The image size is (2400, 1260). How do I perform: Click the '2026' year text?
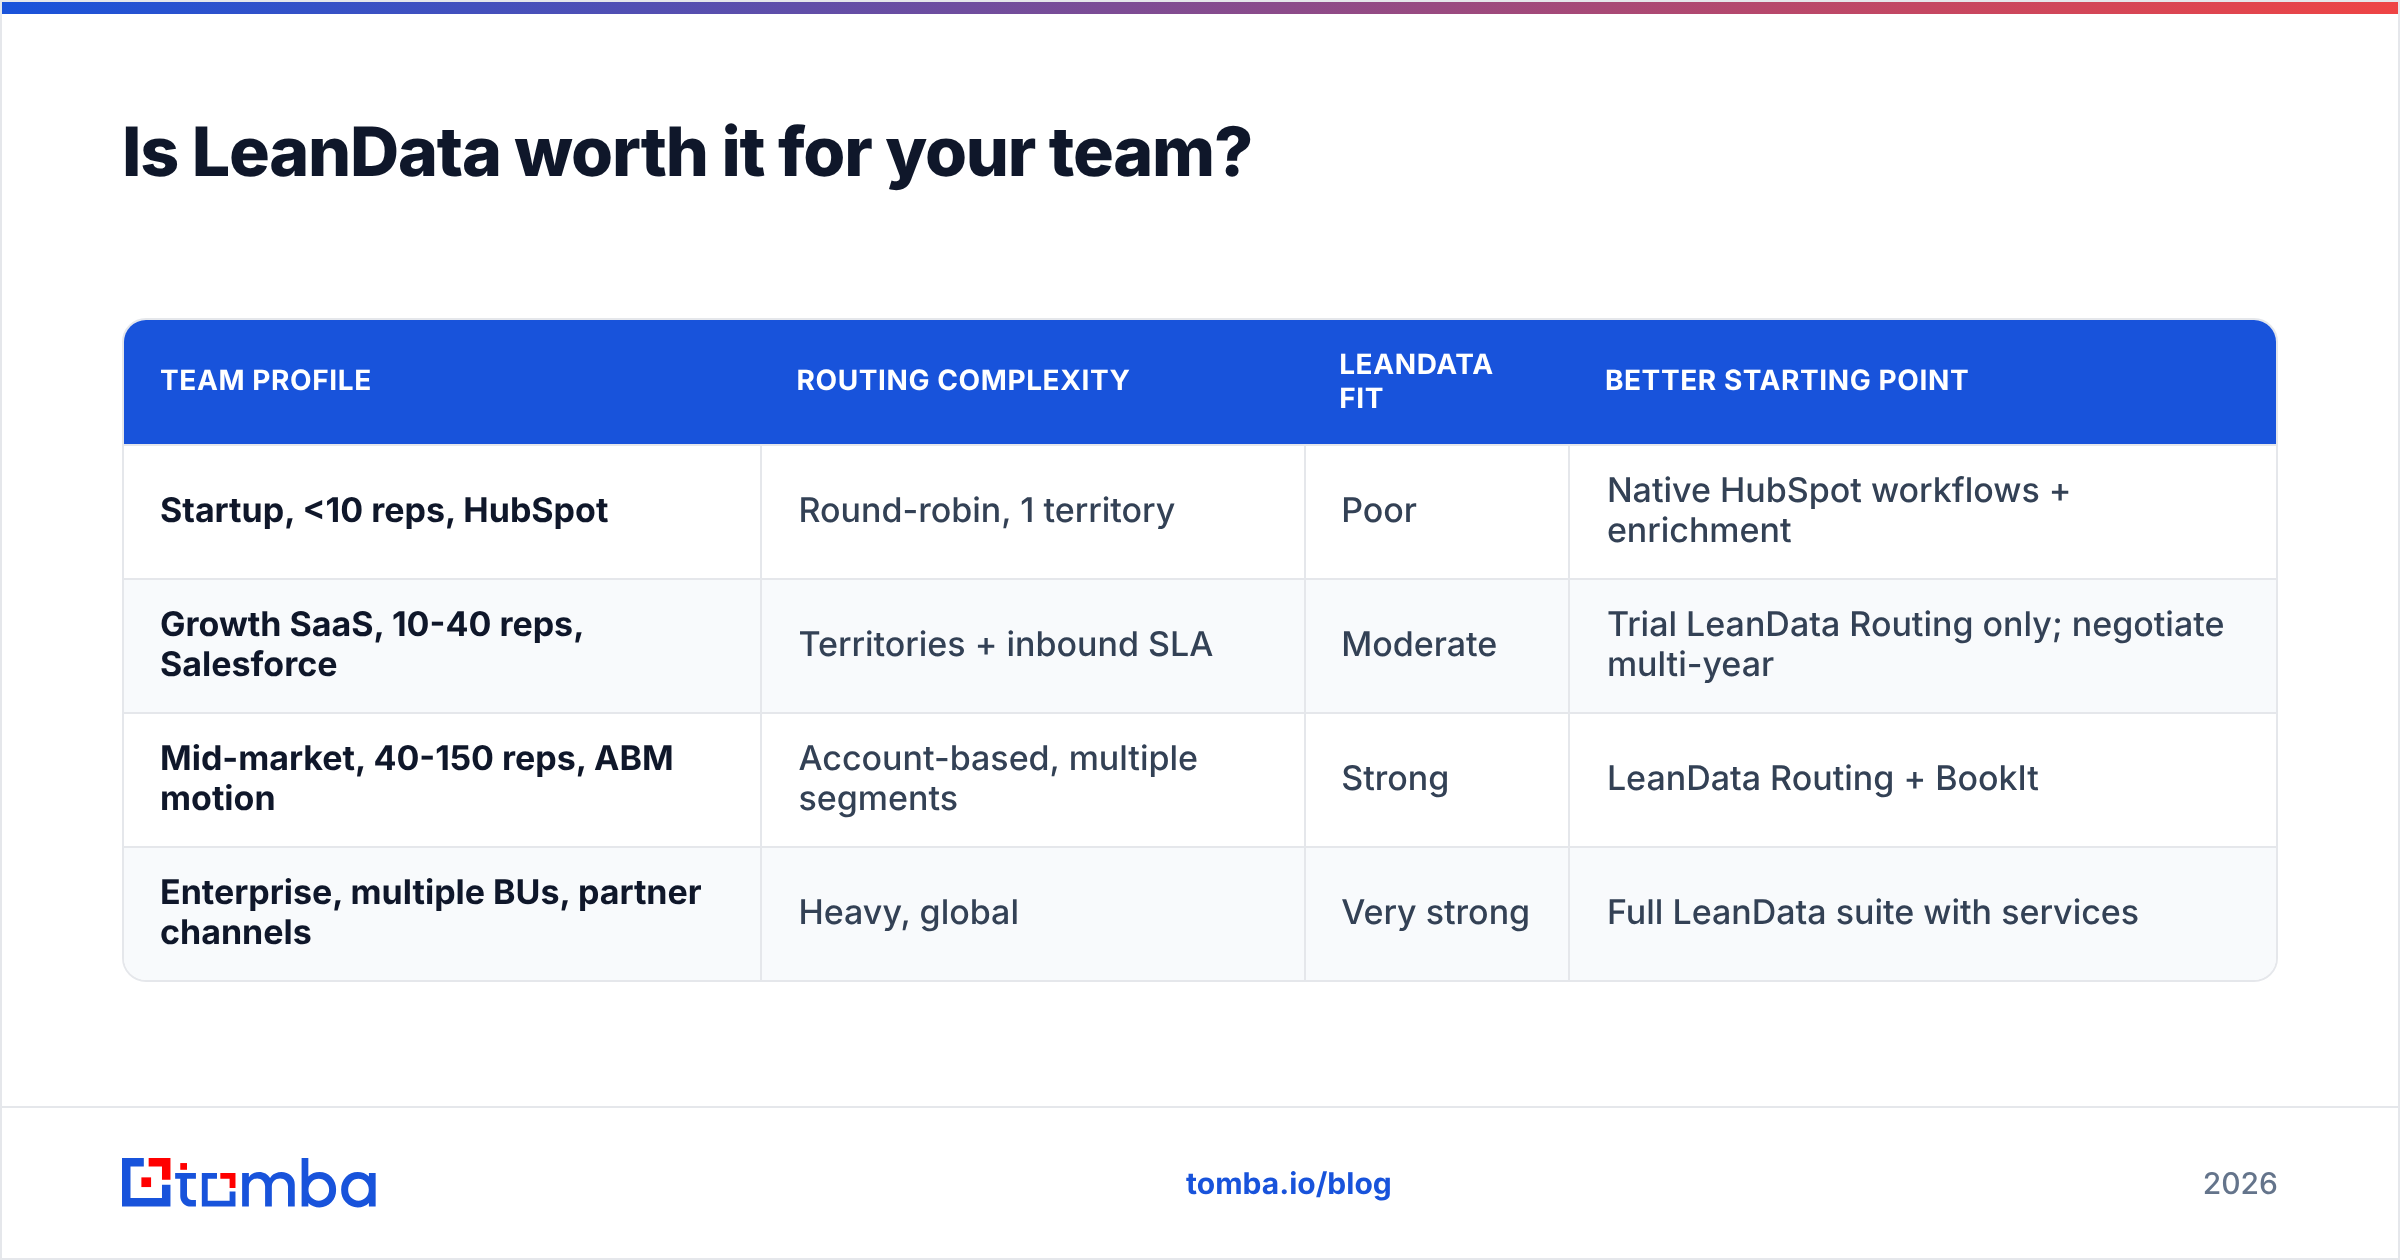[2240, 1184]
